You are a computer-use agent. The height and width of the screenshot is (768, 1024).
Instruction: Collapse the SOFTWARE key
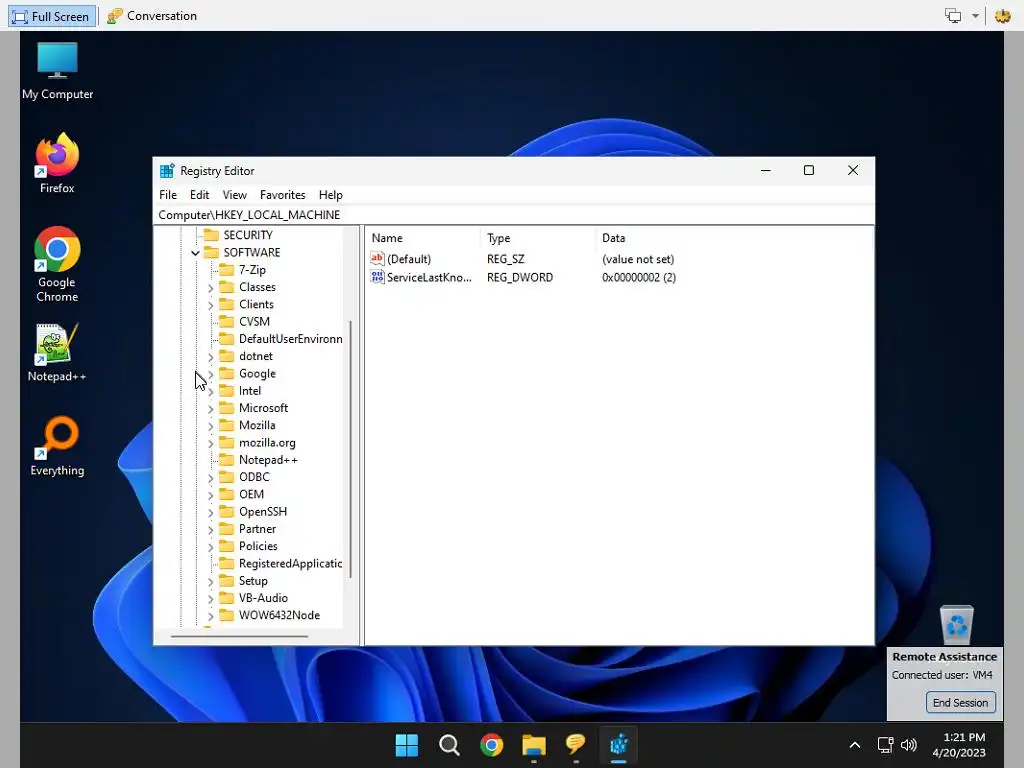pyautogui.click(x=195, y=253)
